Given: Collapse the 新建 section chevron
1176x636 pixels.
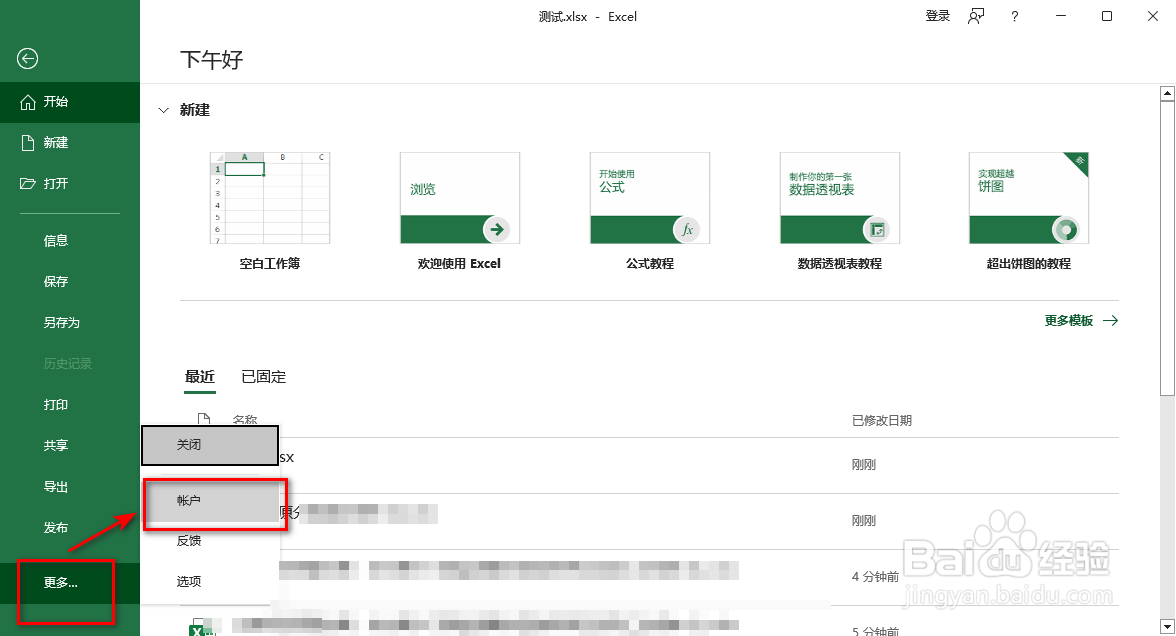Looking at the screenshot, I should pyautogui.click(x=164, y=110).
